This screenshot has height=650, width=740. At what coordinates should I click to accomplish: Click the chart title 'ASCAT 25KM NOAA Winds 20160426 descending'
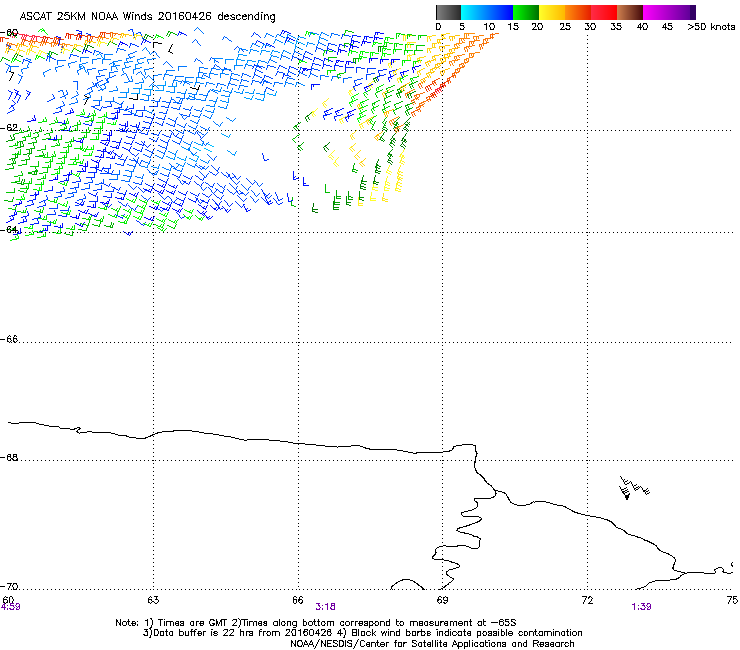[147, 16]
